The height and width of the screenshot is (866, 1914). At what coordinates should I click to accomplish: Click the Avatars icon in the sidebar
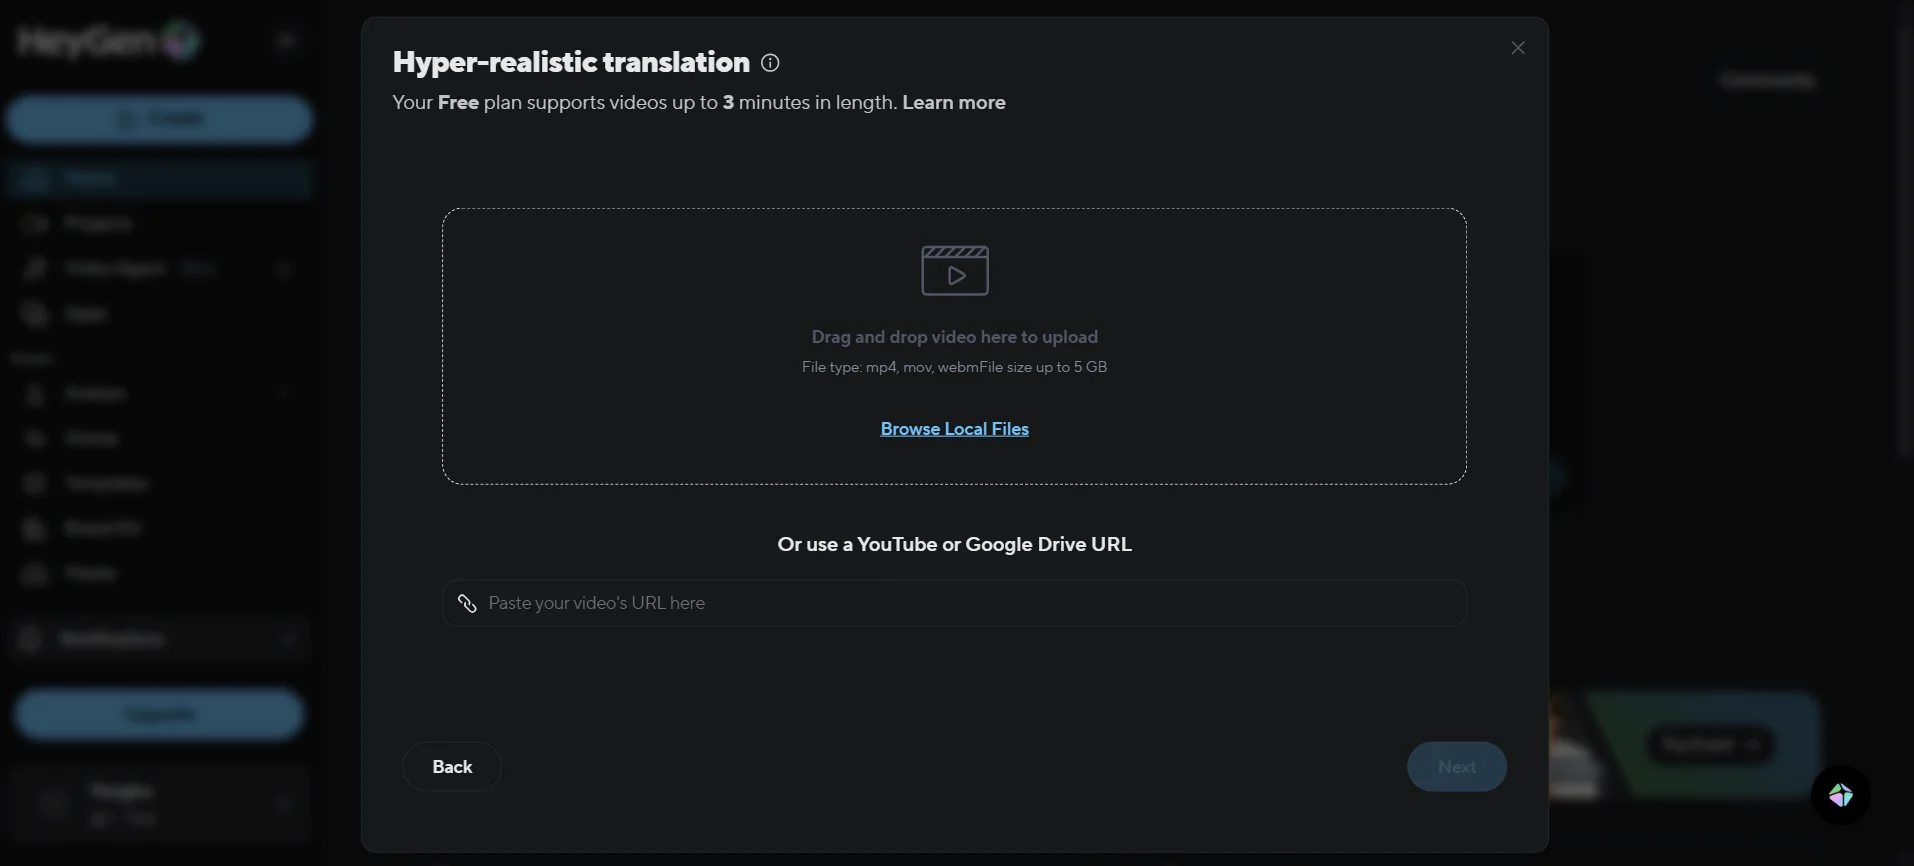click(35, 394)
